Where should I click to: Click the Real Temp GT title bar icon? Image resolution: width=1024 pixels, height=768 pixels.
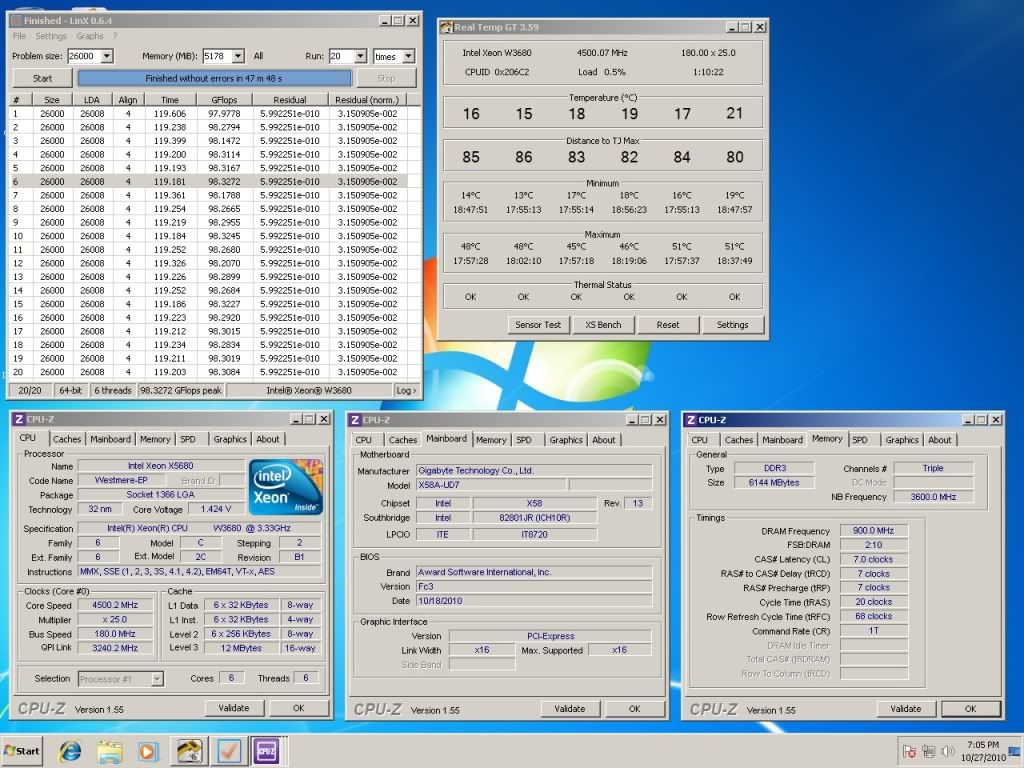coord(447,27)
